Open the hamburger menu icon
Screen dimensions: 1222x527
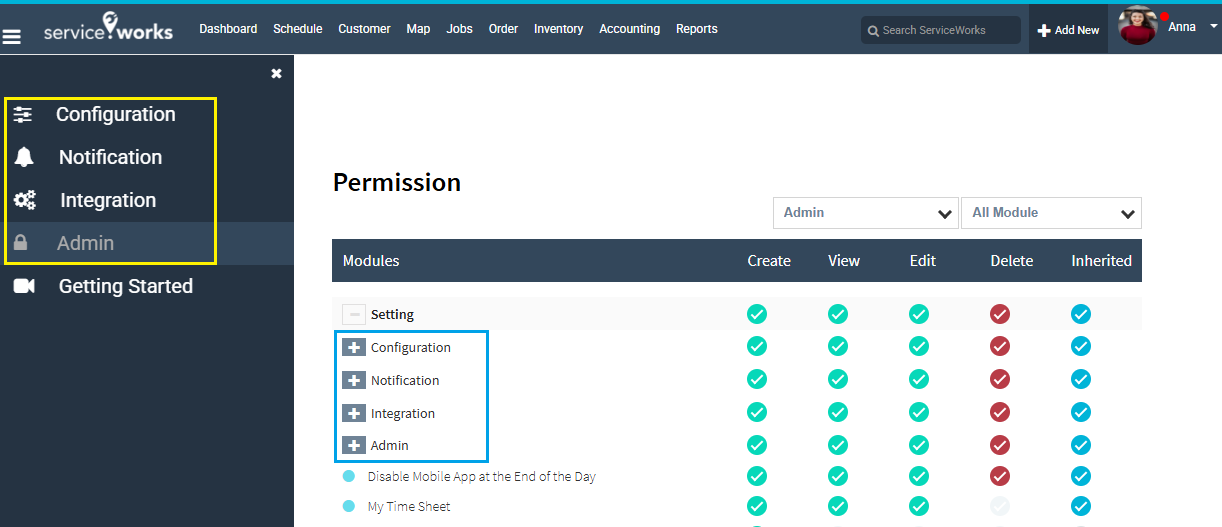[x=12, y=37]
